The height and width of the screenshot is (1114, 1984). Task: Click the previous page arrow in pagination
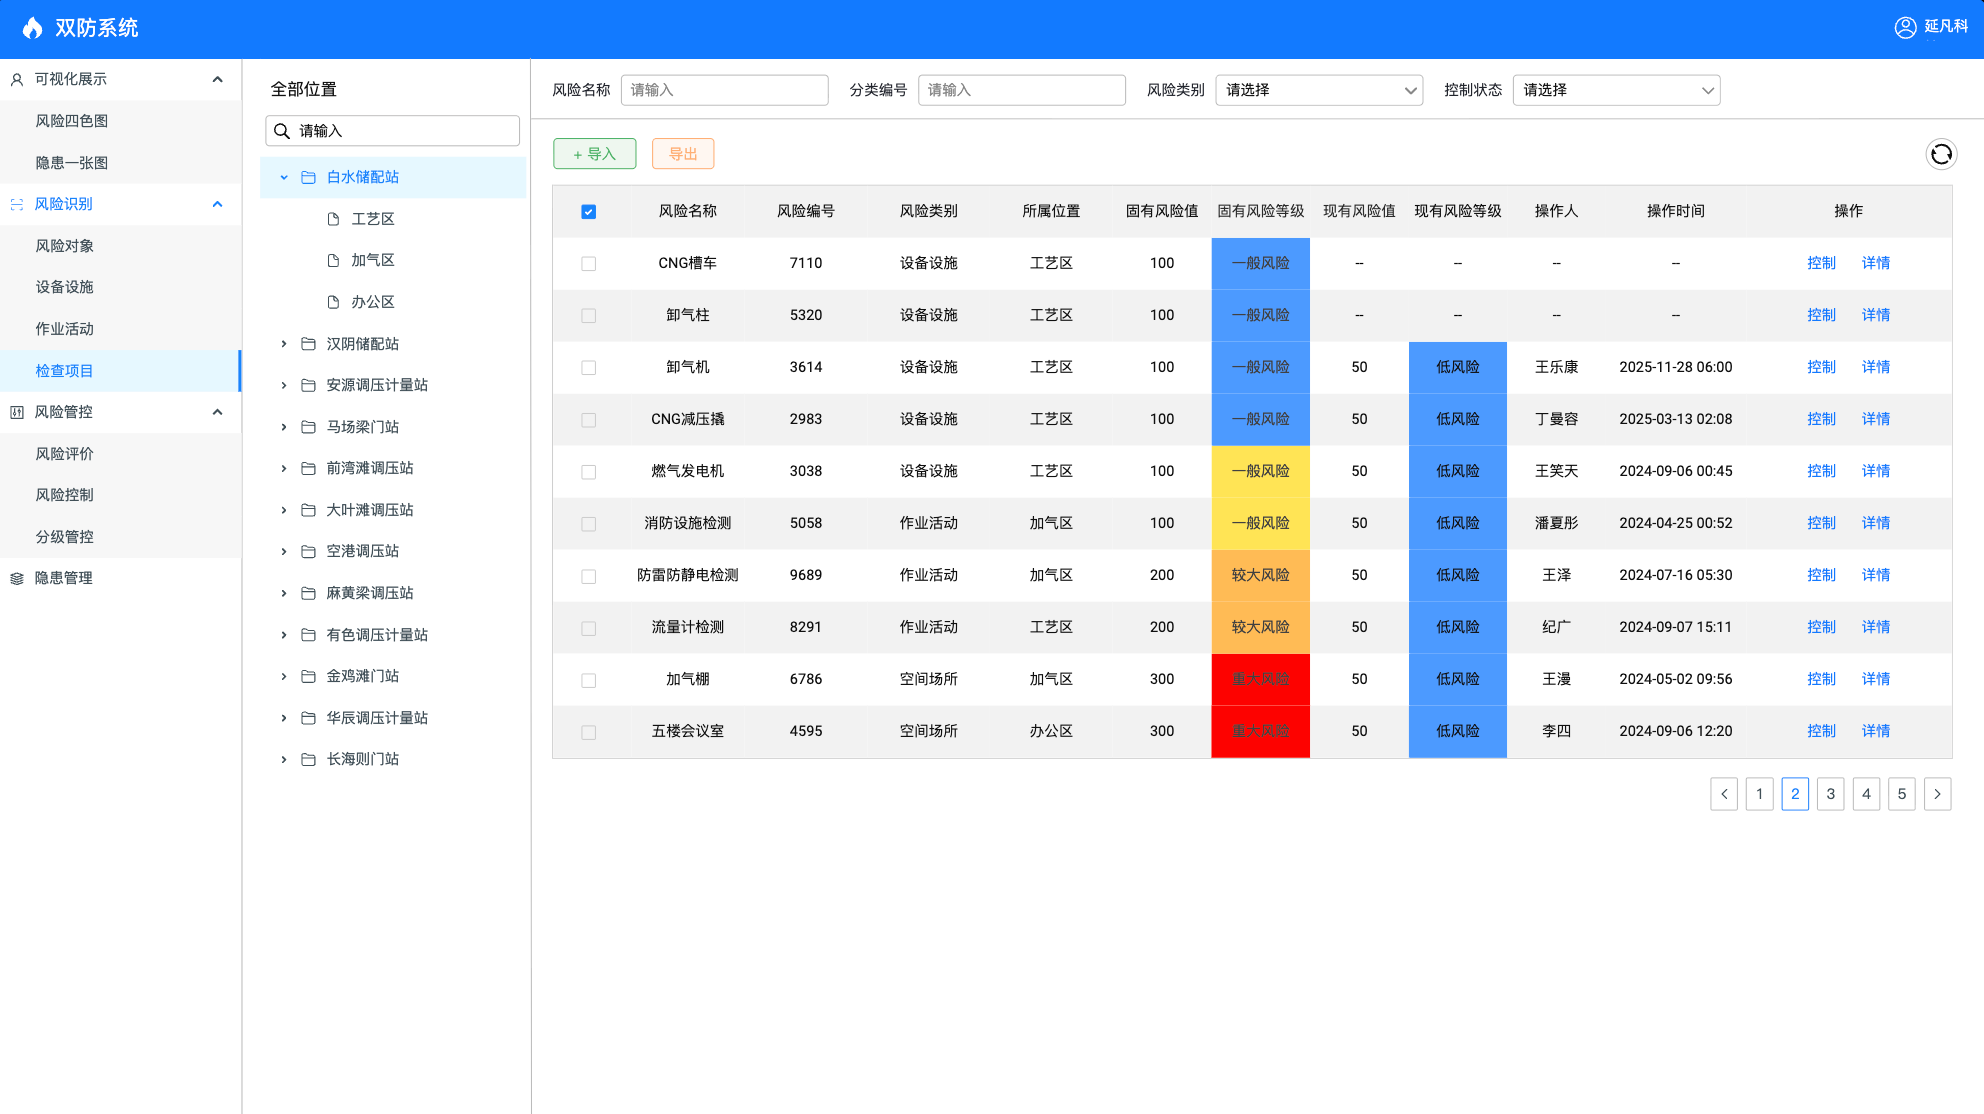click(x=1723, y=794)
